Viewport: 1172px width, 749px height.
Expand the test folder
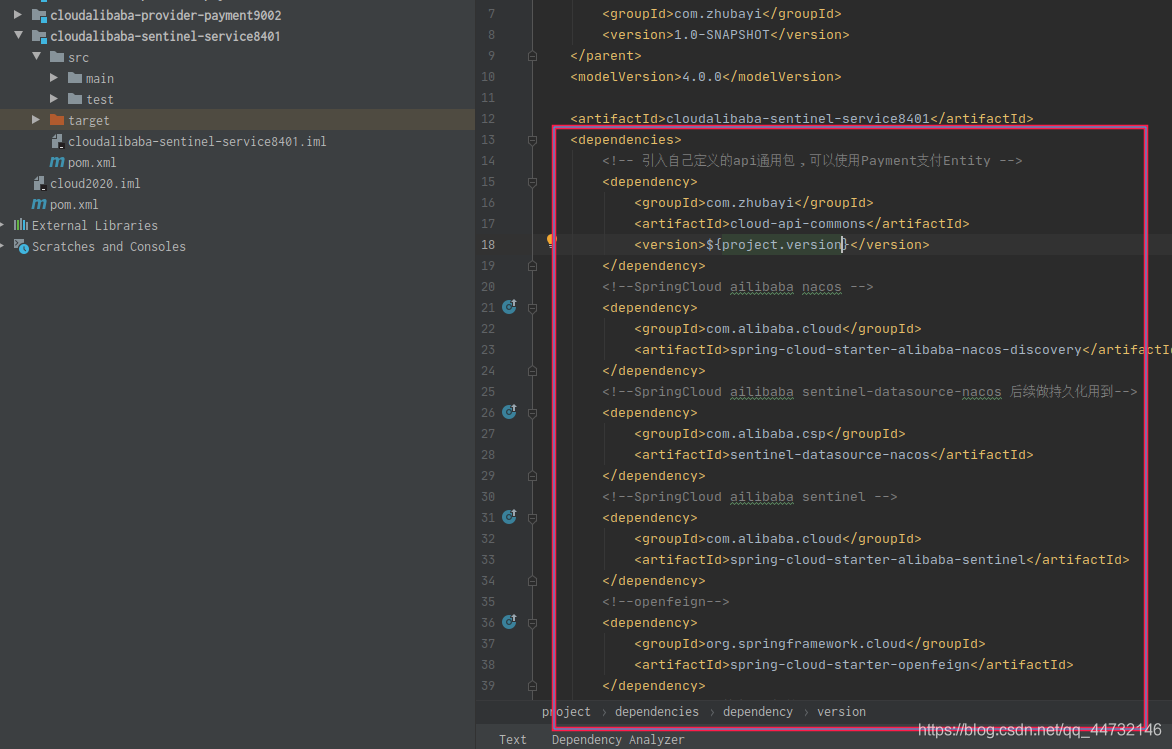[54, 98]
